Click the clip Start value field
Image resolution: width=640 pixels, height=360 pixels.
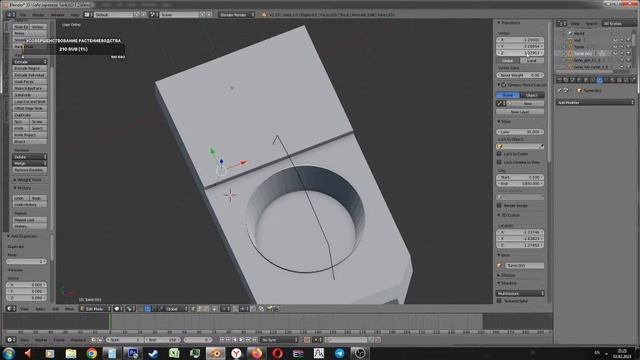tap(520, 178)
